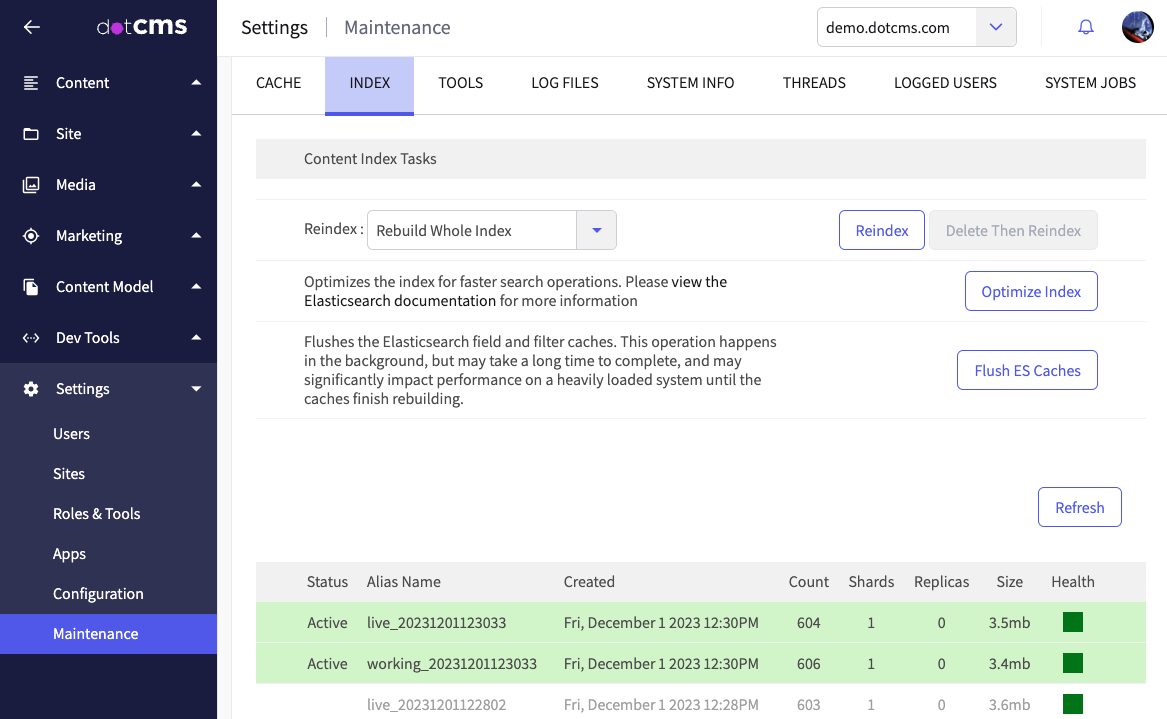This screenshot has width=1167, height=719.
Task: Click the Content menu list icon
Action: pyautogui.click(x=31, y=83)
